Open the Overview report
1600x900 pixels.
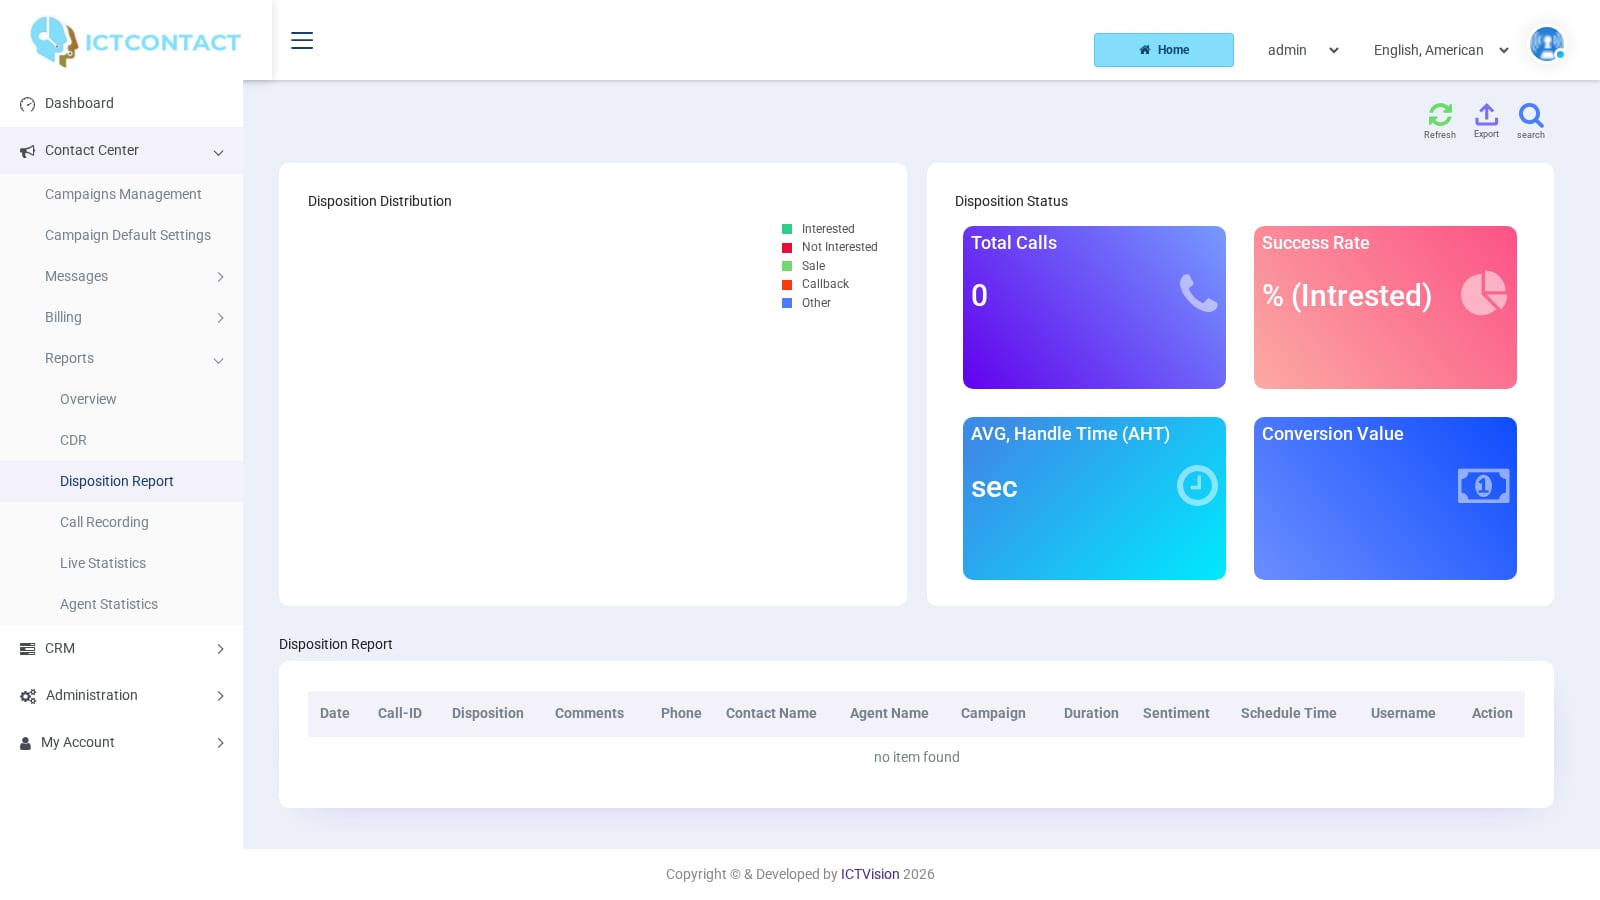coord(88,399)
